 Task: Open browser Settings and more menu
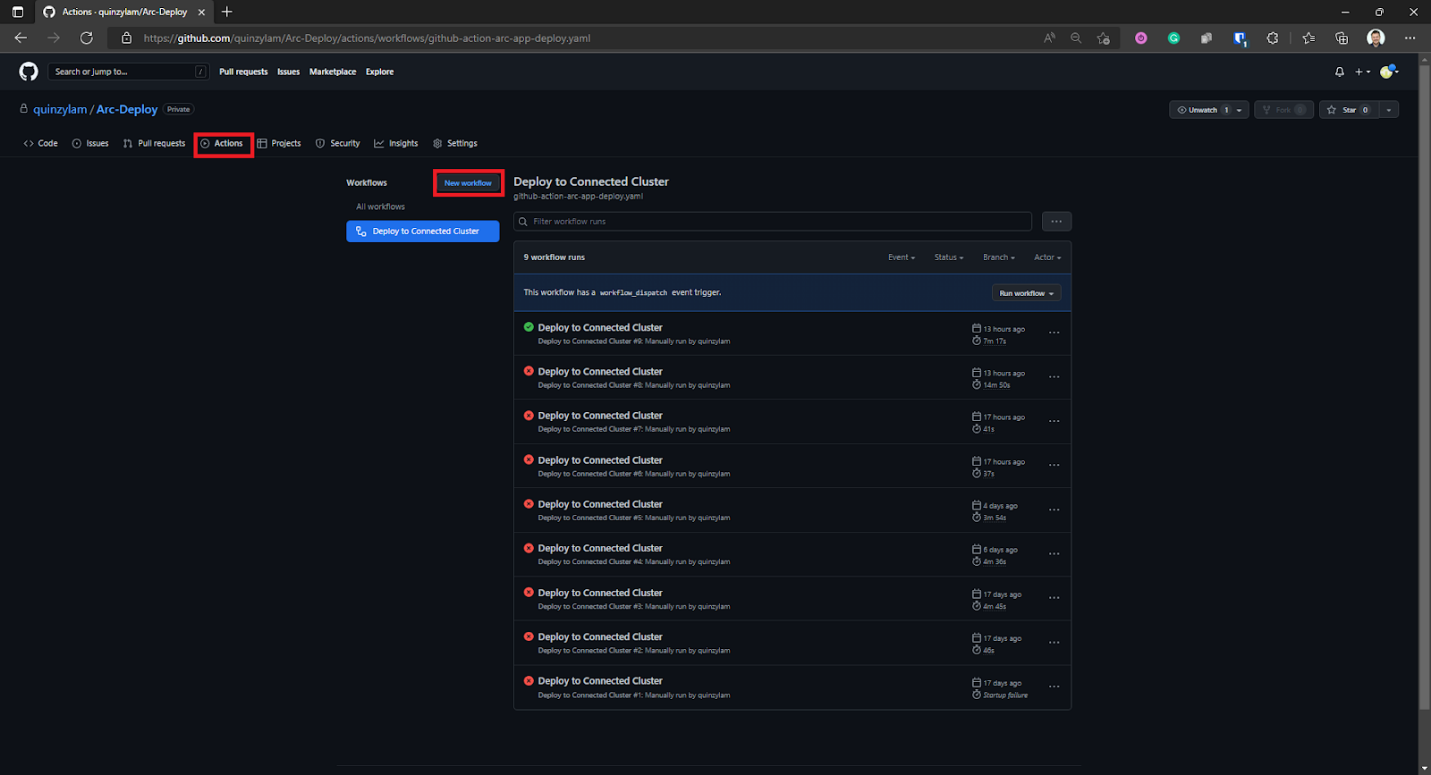pos(1410,38)
